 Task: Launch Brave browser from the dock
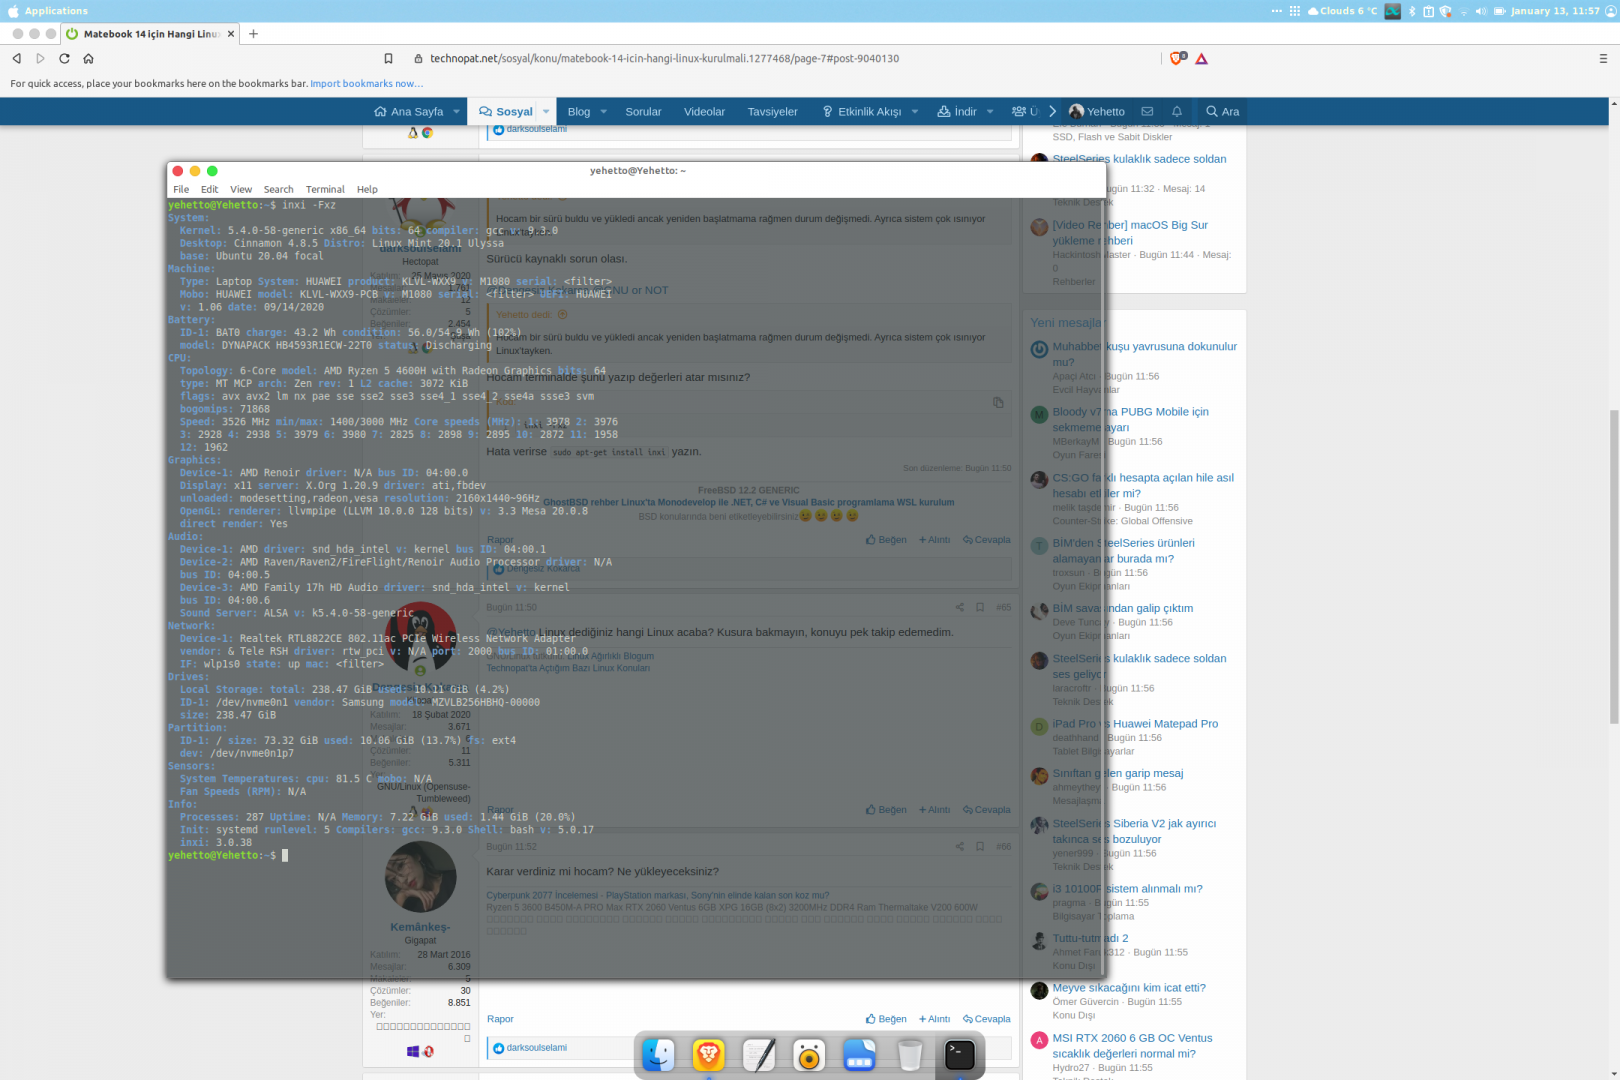708,1055
